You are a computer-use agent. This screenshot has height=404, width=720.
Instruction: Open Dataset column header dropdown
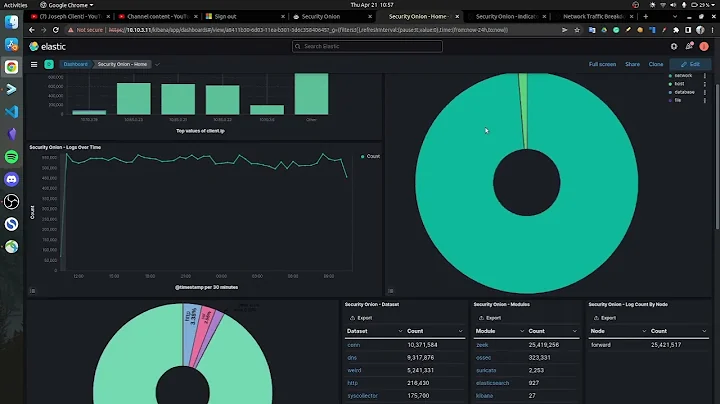[x=400, y=331]
